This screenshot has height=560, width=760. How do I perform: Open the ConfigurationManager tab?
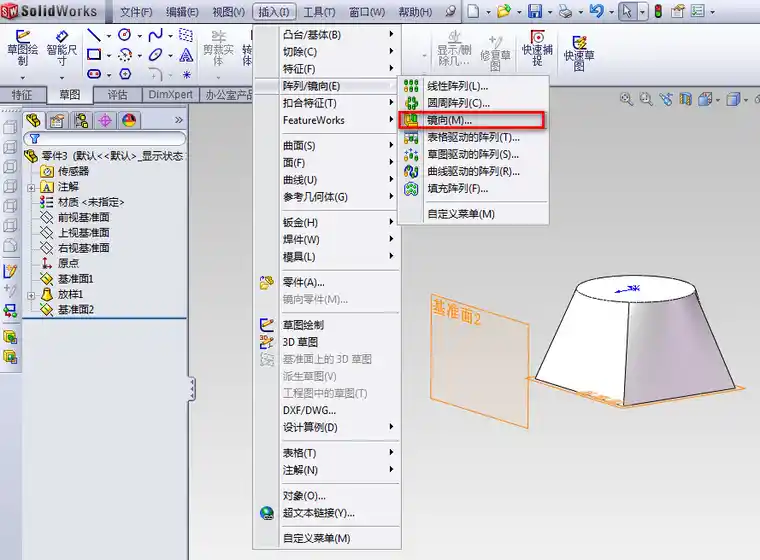(81, 120)
